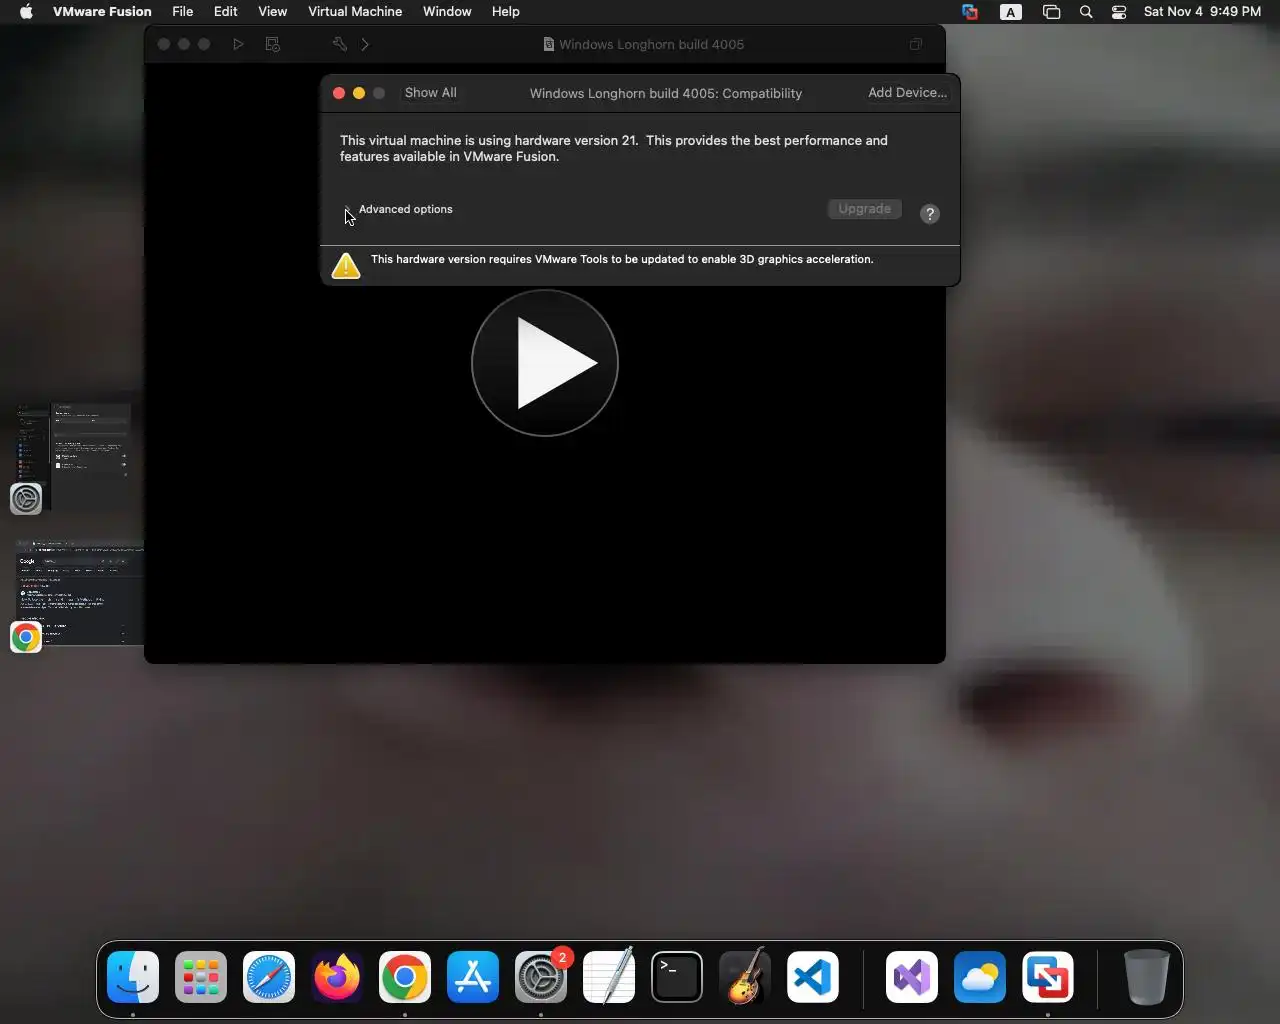Viewport: 1280px width, 1024px height.
Task: Expand Advanced options disclosure triangle
Action: [347, 209]
